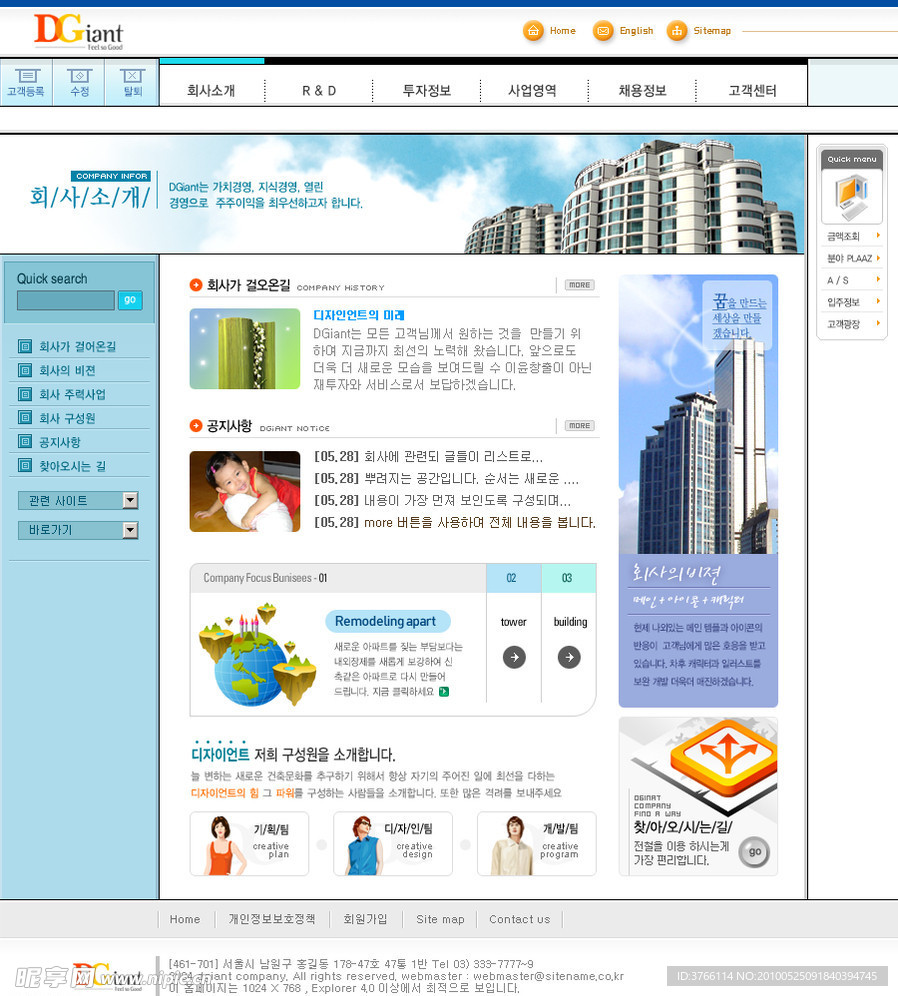Click MORE button for 공지사항 notice
The image size is (898, 996).
tap(579, 426)
